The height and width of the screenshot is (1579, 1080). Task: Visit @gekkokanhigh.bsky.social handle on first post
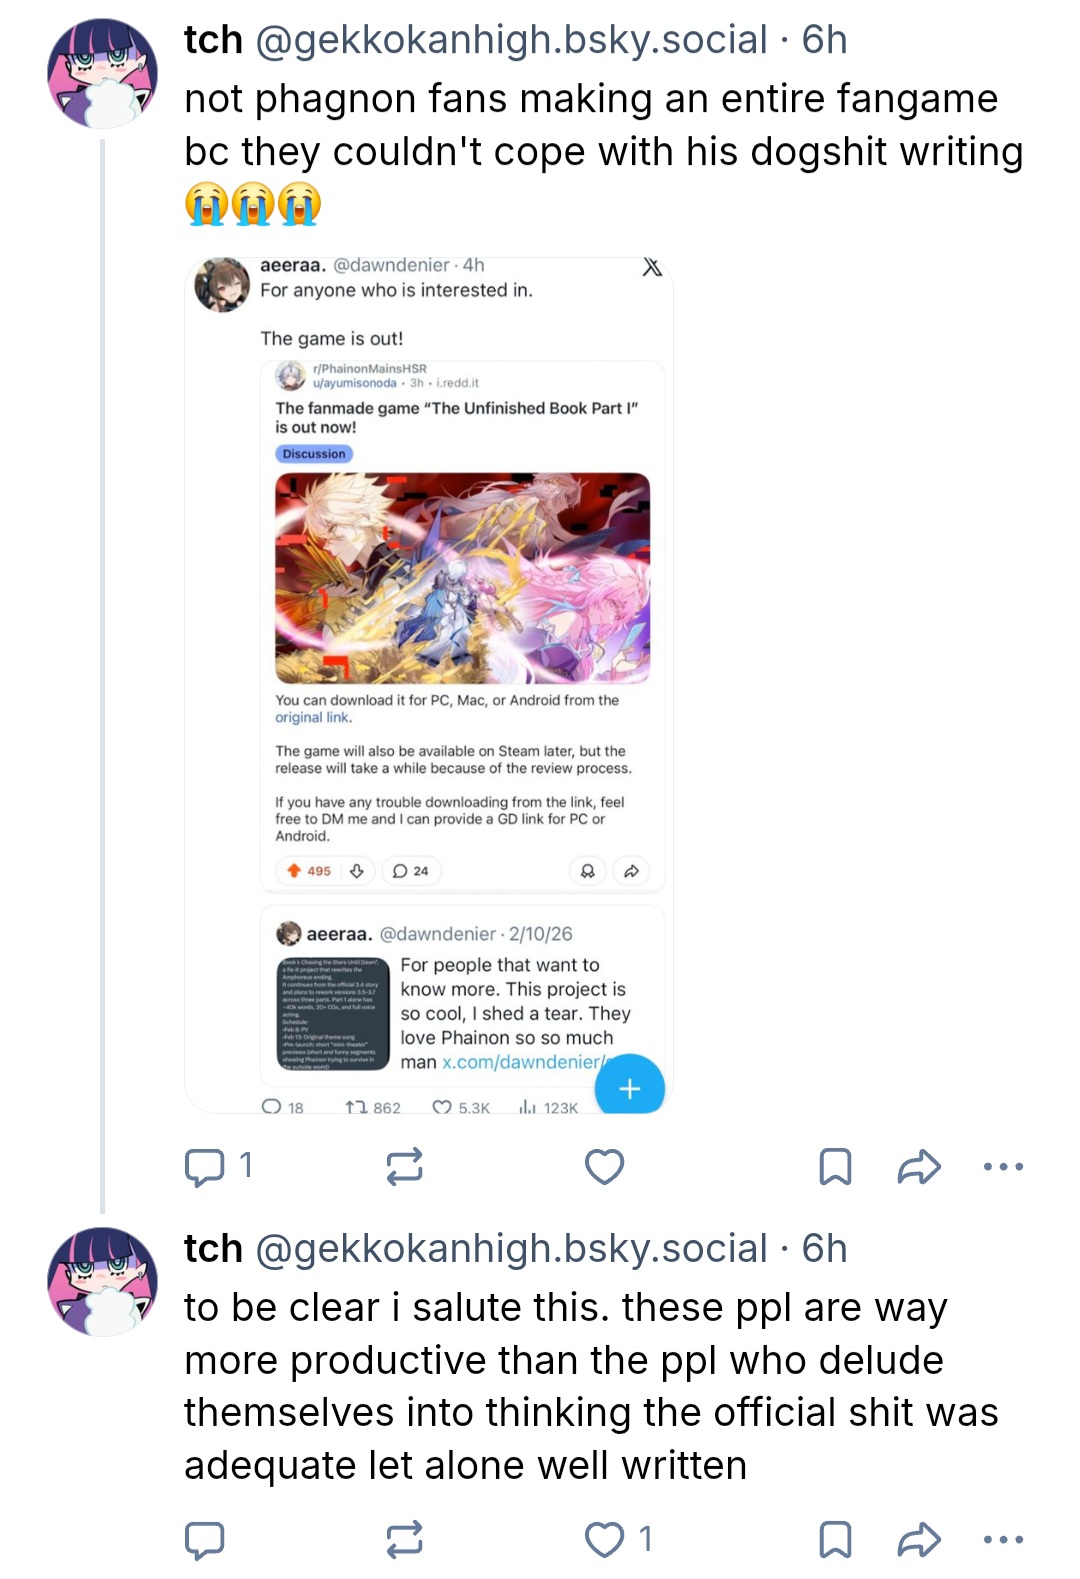coord(512,40)
